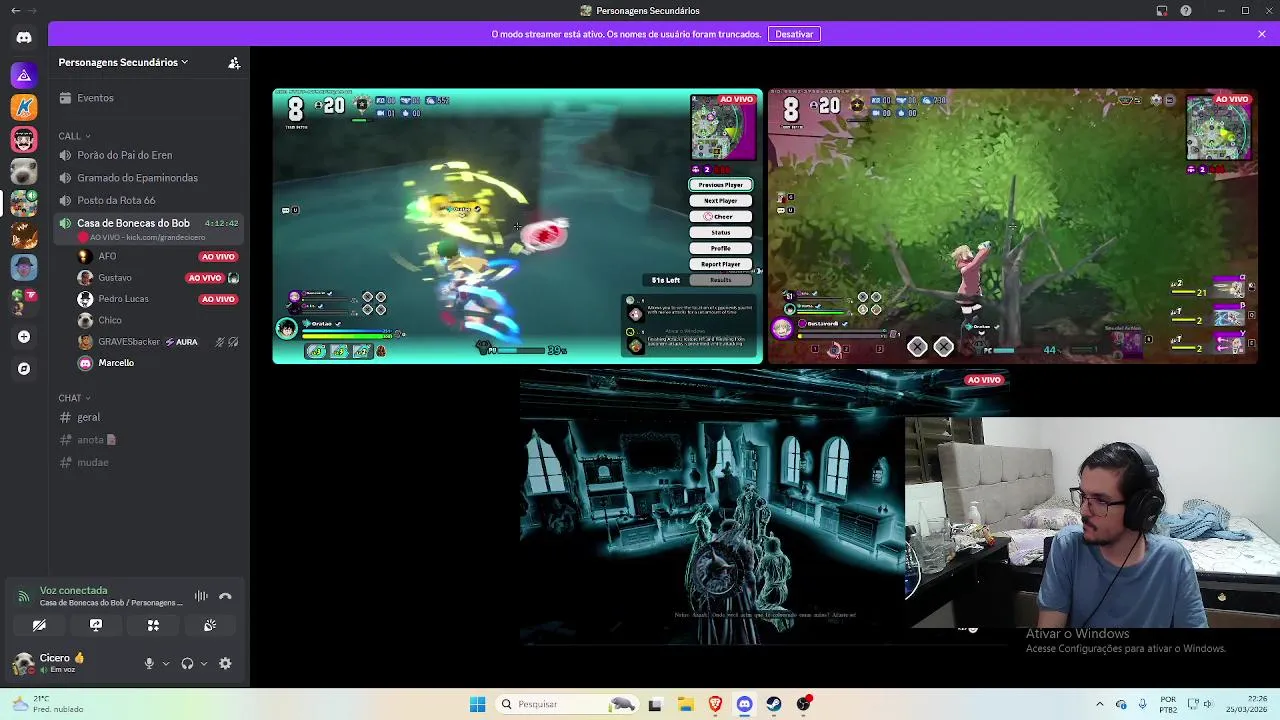Open the white seal server icon
The height and width of the screenshot is (720, 1280).
click(x=24, y=171)
